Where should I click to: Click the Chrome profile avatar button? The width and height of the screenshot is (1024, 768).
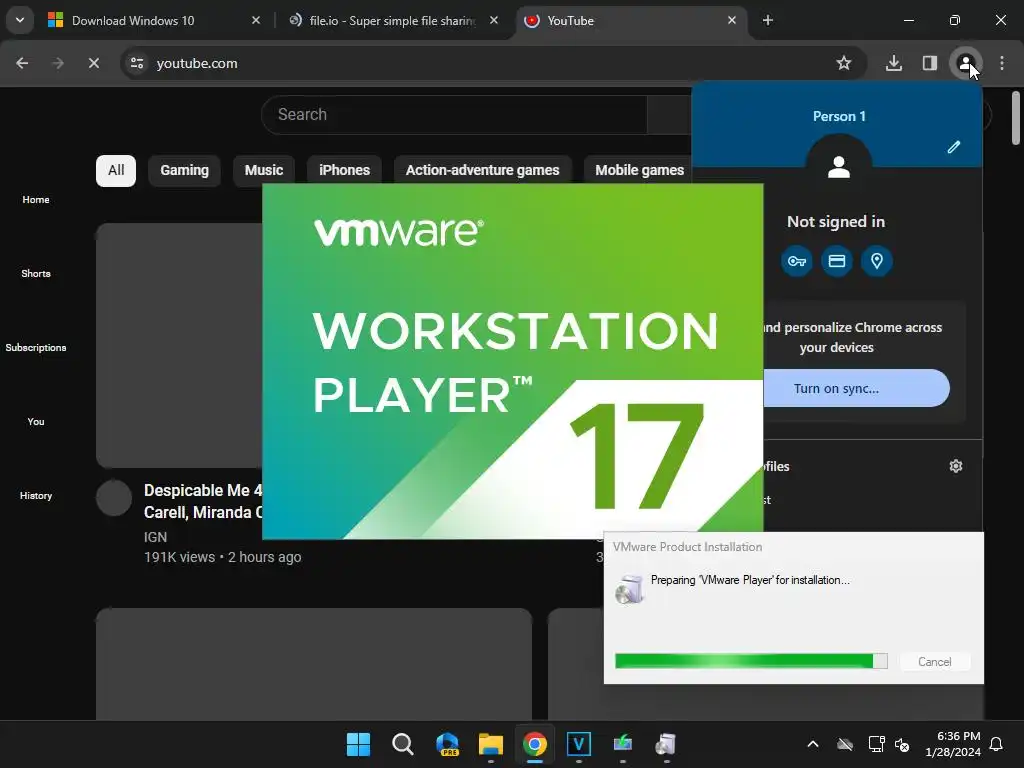tap(966, 63)
